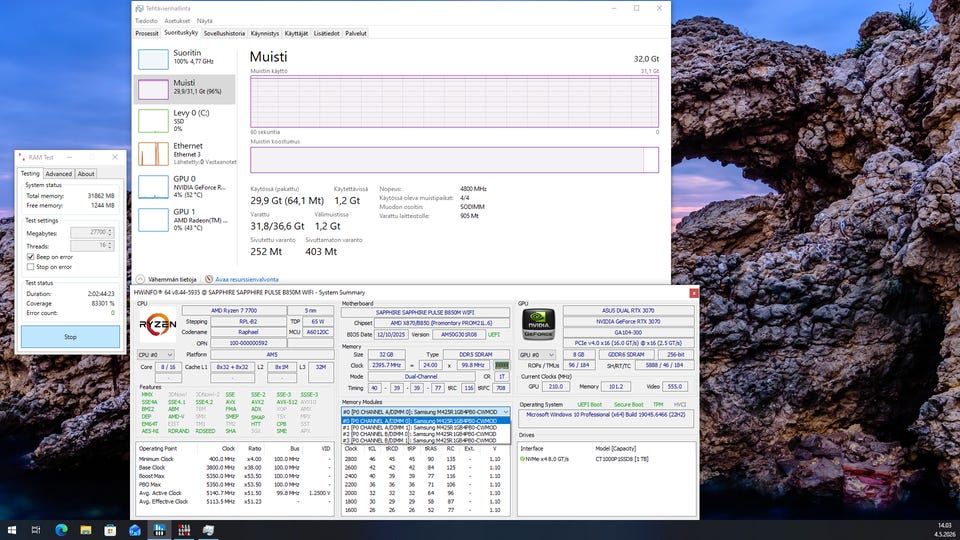Click NVMe drive entry CT1000P3SSD8

coord(607,459)
